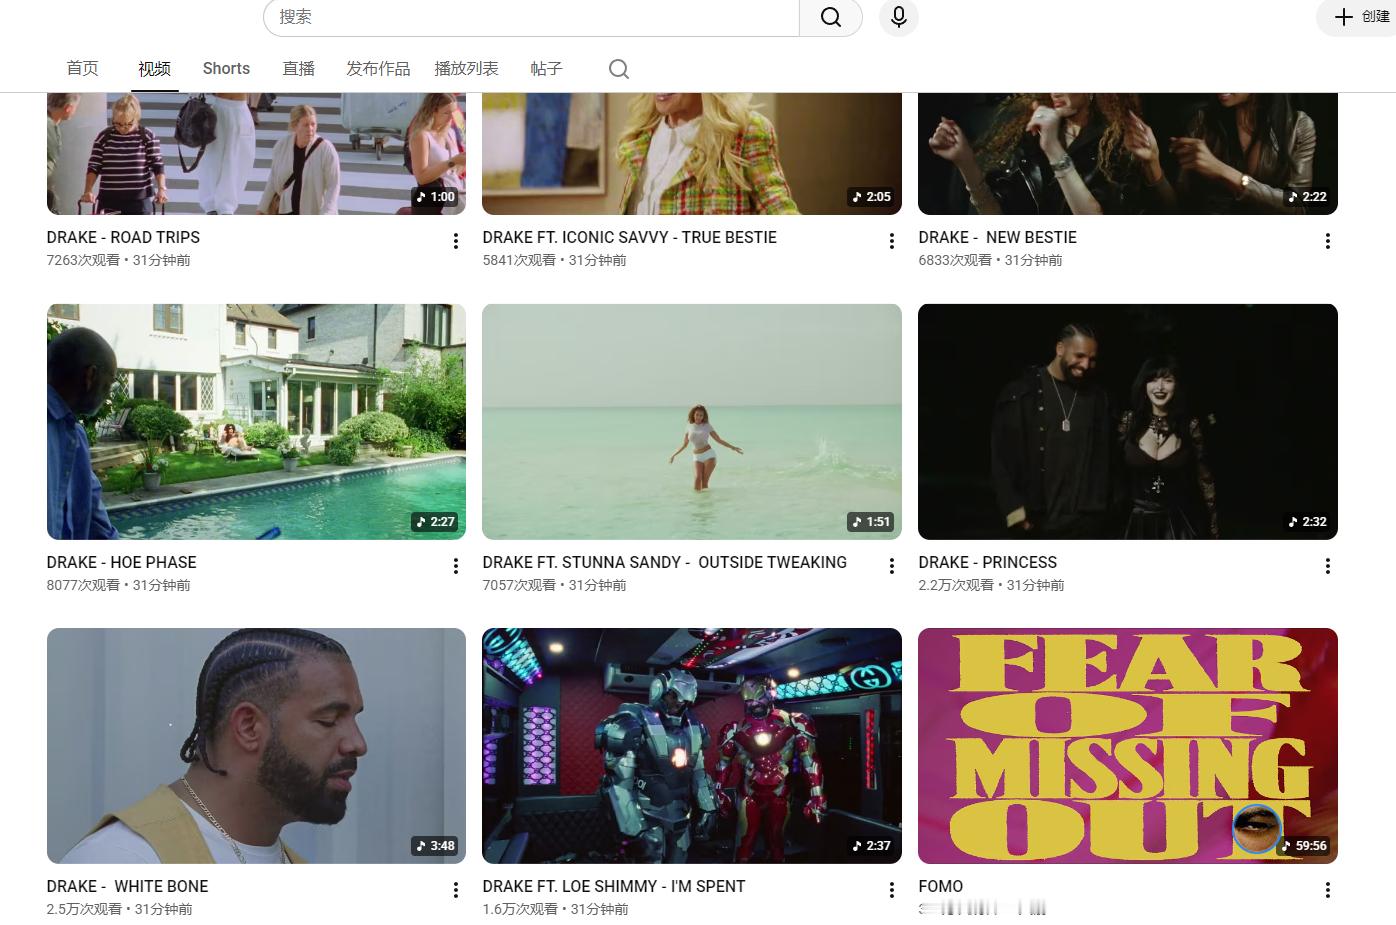Click the search magnifier button in top bar
Screen dimensions: 1396x925
831,17
